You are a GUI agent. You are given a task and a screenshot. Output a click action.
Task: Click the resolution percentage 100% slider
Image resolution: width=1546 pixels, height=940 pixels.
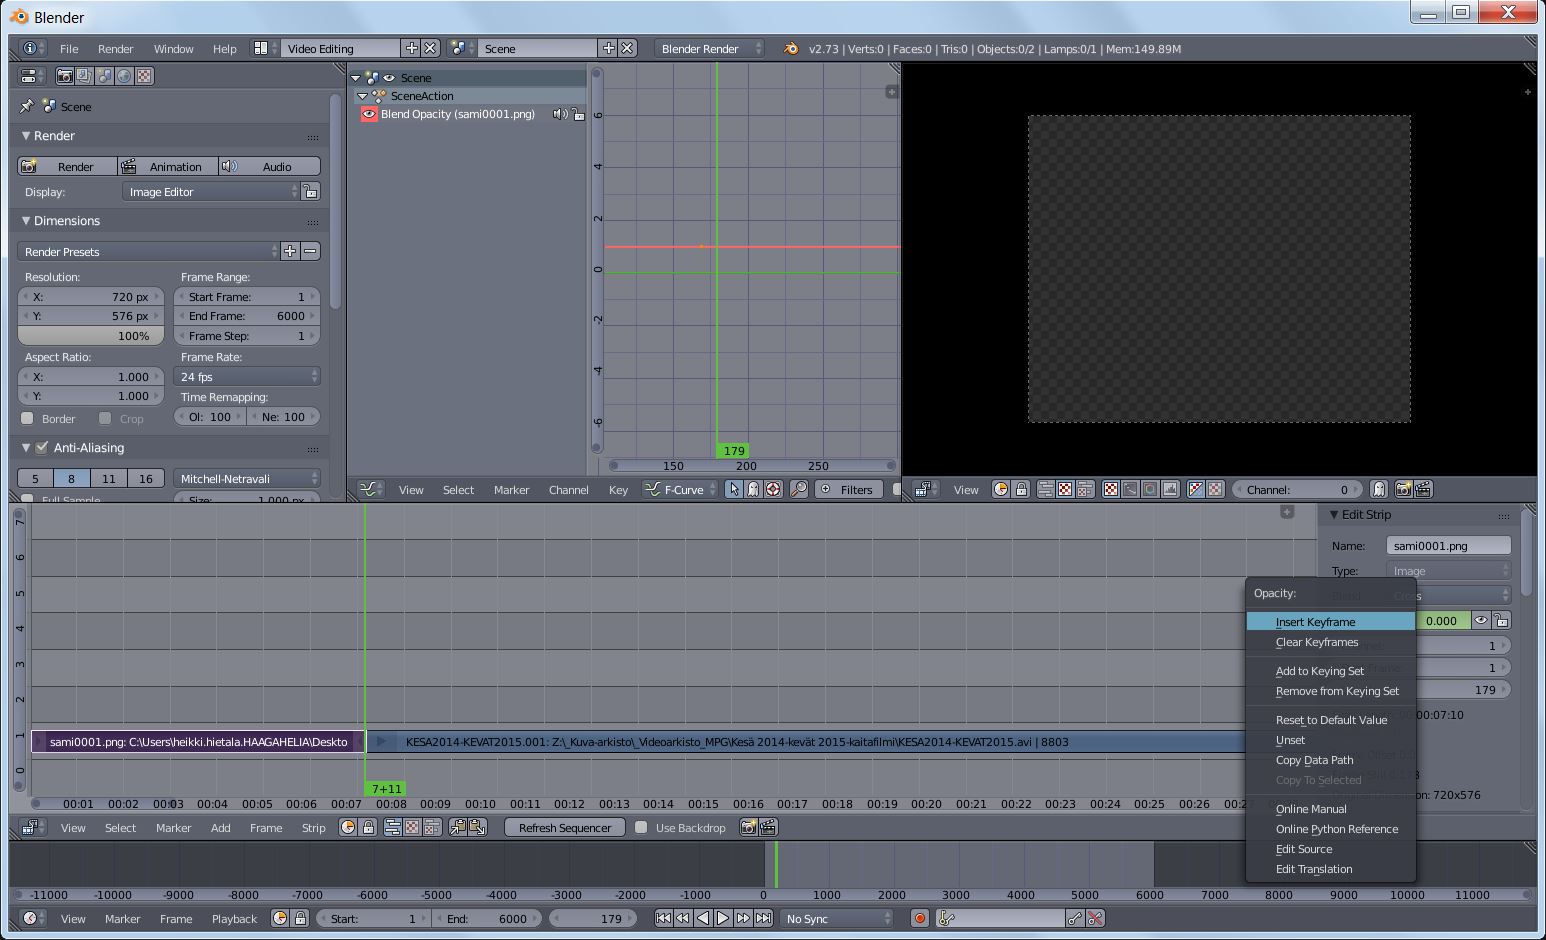pos(91,336)
